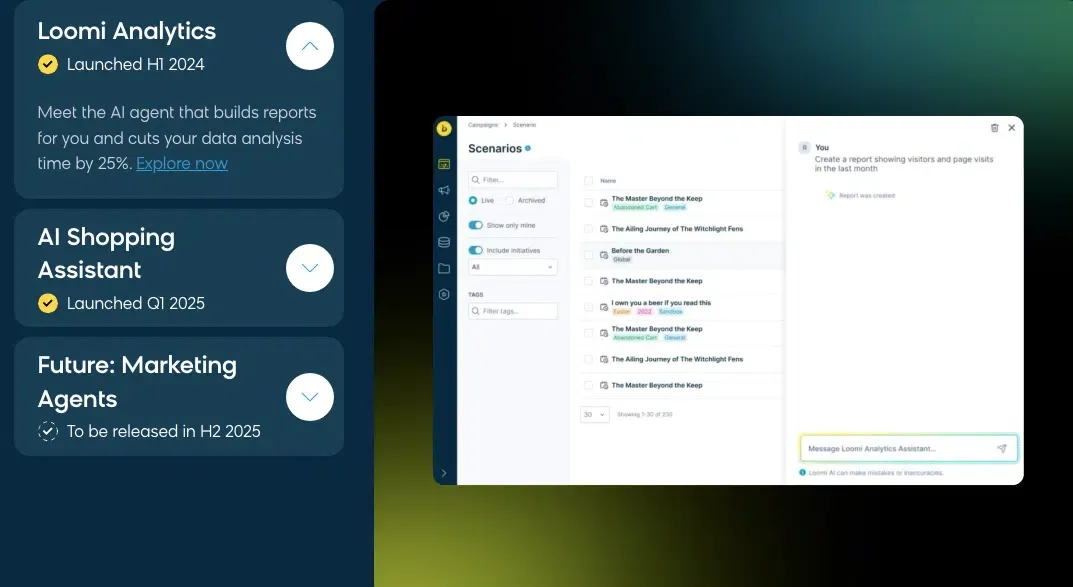Screen dimensions: 1073x587
Task: Select the Archived radio button
Action: (509, 200)
